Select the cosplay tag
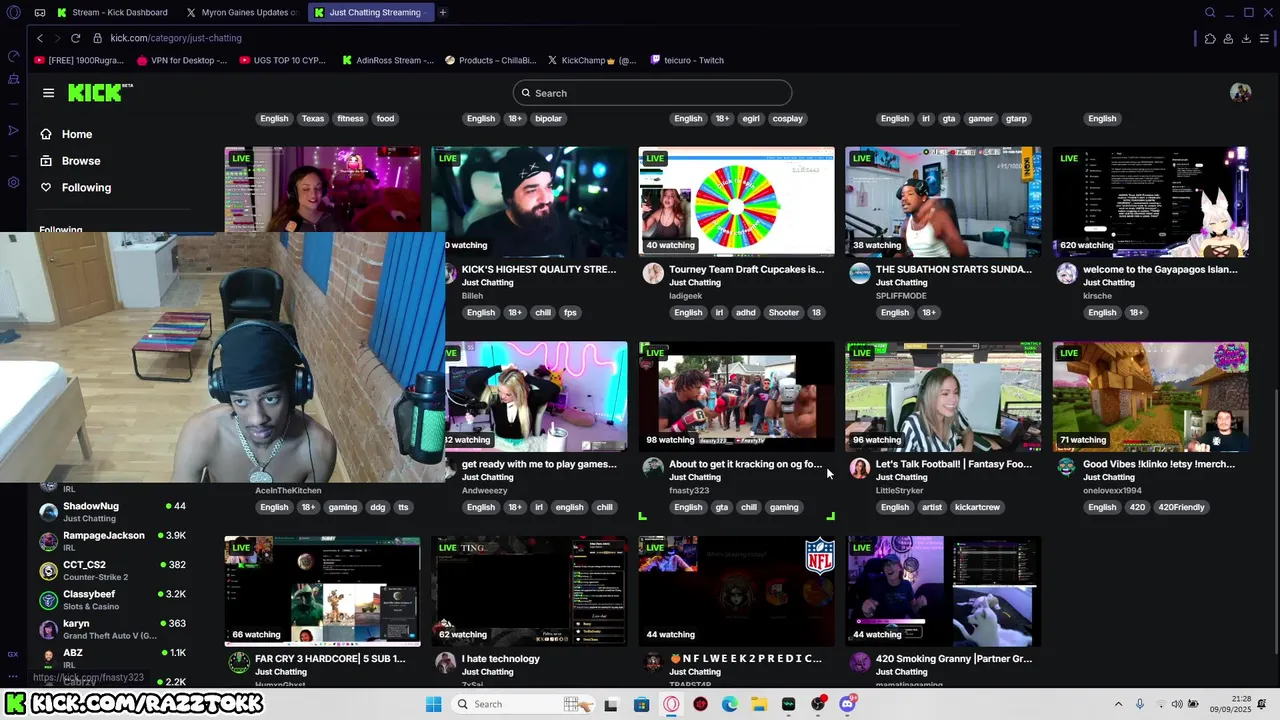Image resolution: width=1280 pixels, height=720 pixels. 788,119
